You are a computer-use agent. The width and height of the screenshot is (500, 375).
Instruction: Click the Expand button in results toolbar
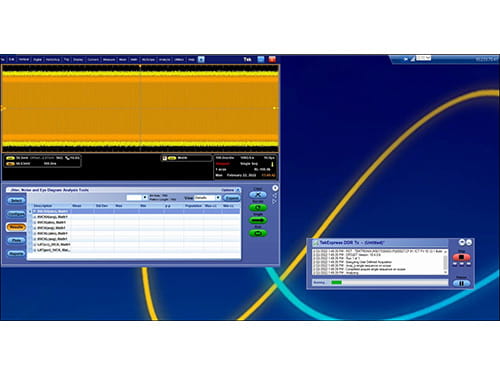(x=232, y=198)
